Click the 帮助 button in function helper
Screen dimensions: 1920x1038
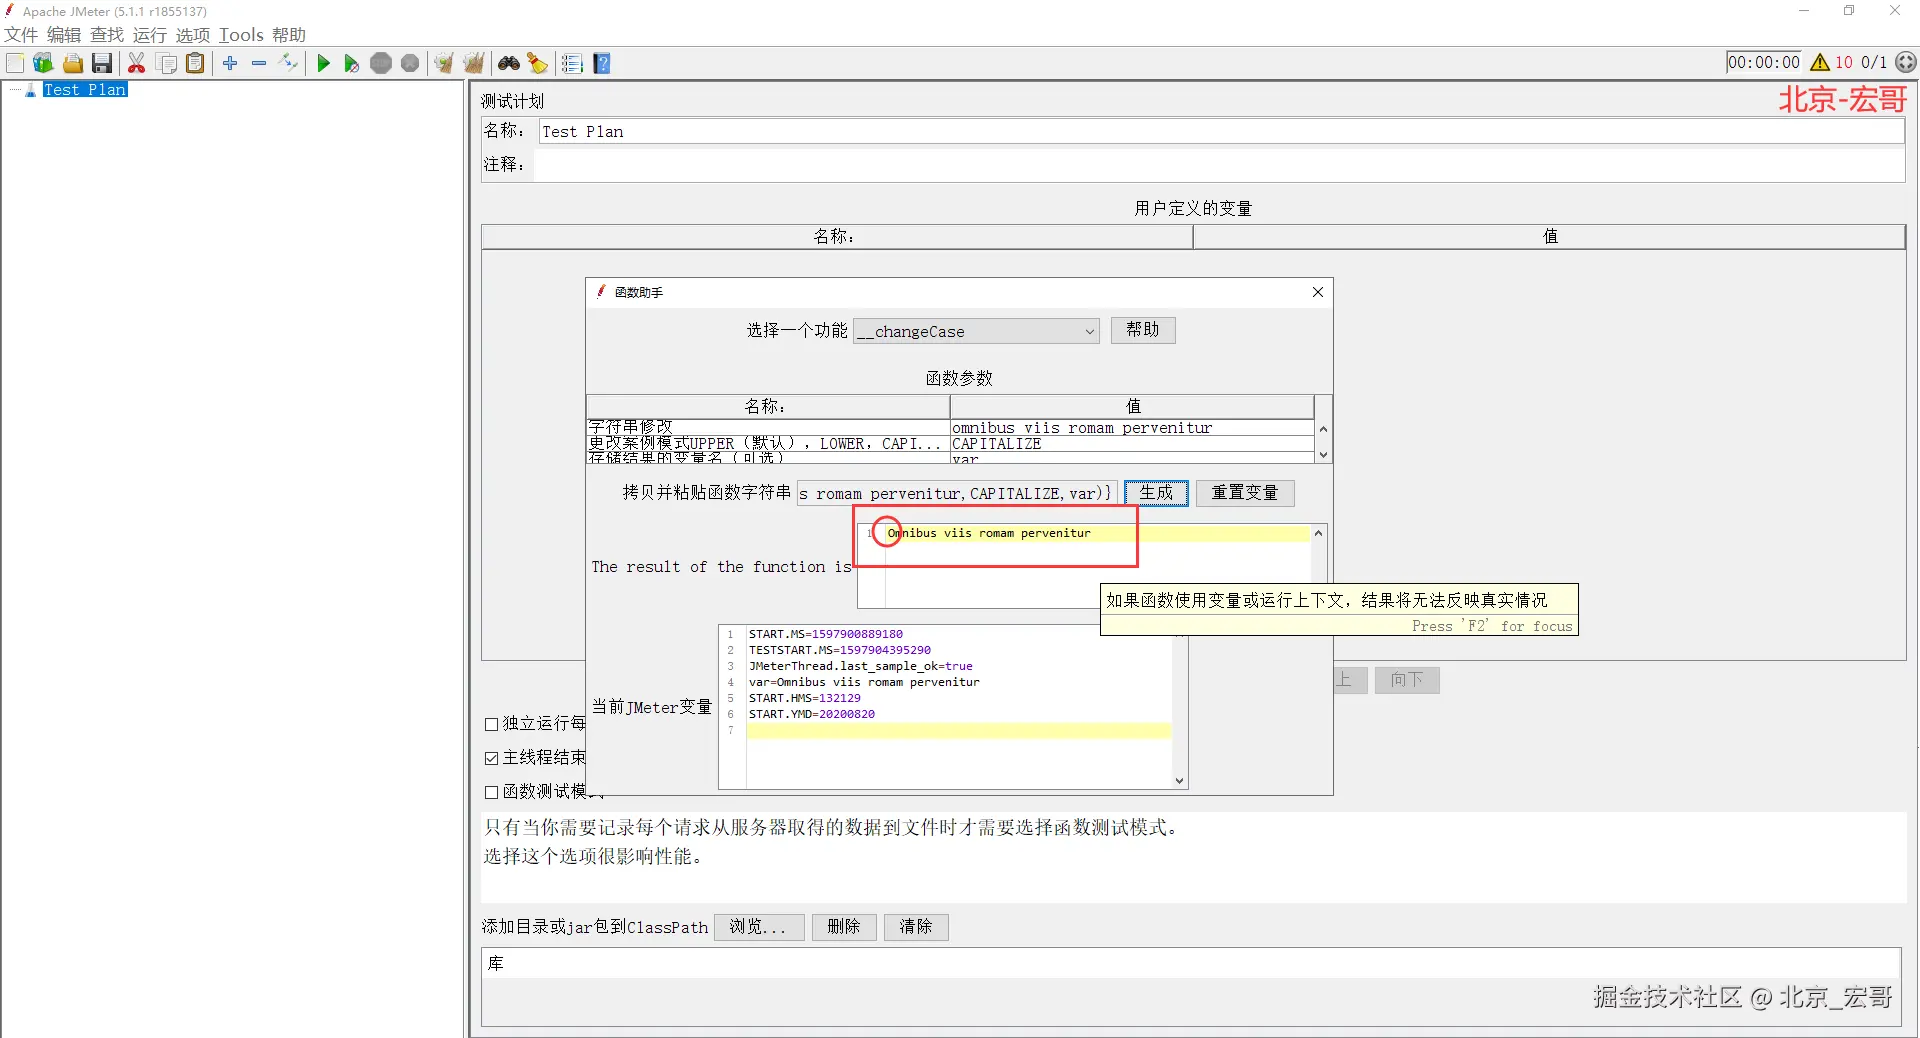click(1143, 330)
